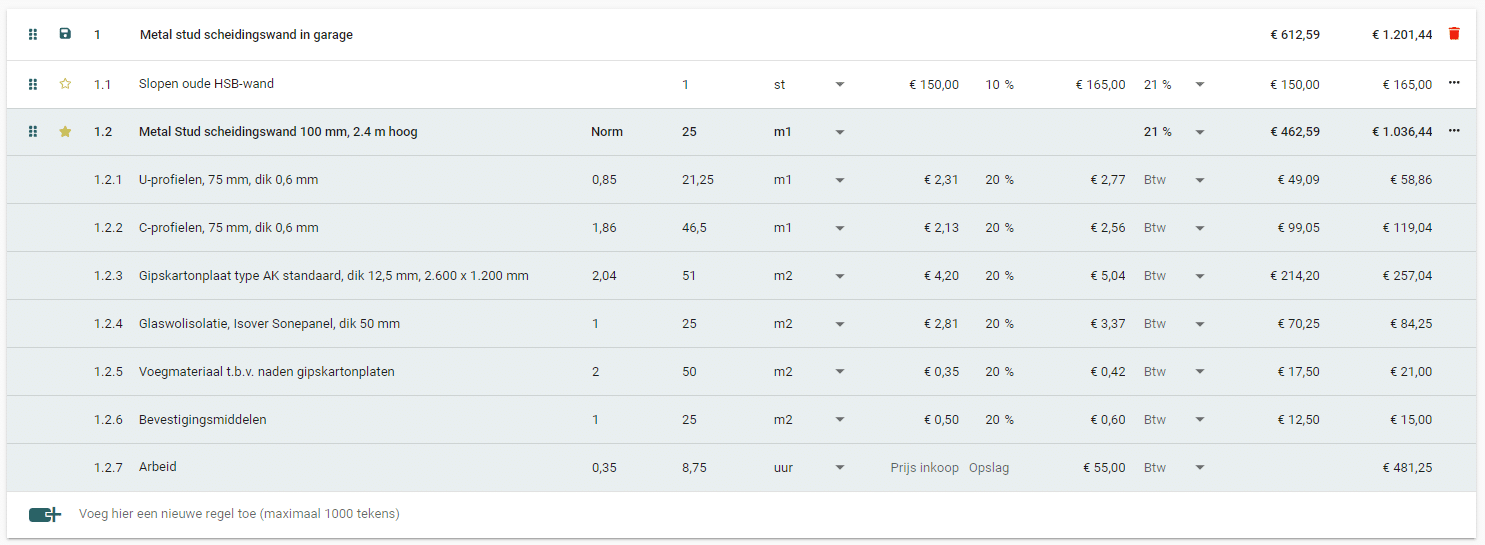Open the 21 % VAT dropdown on row 1.1
1485x545 pixels.
(1200, 85)
